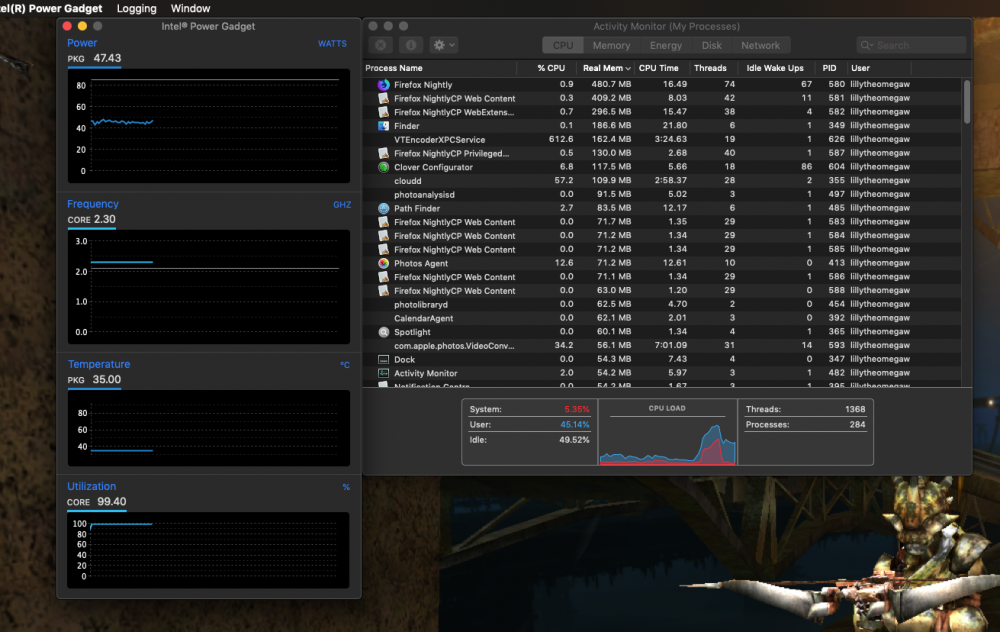Click the magnifier icon in the search field

coord(866,45)
